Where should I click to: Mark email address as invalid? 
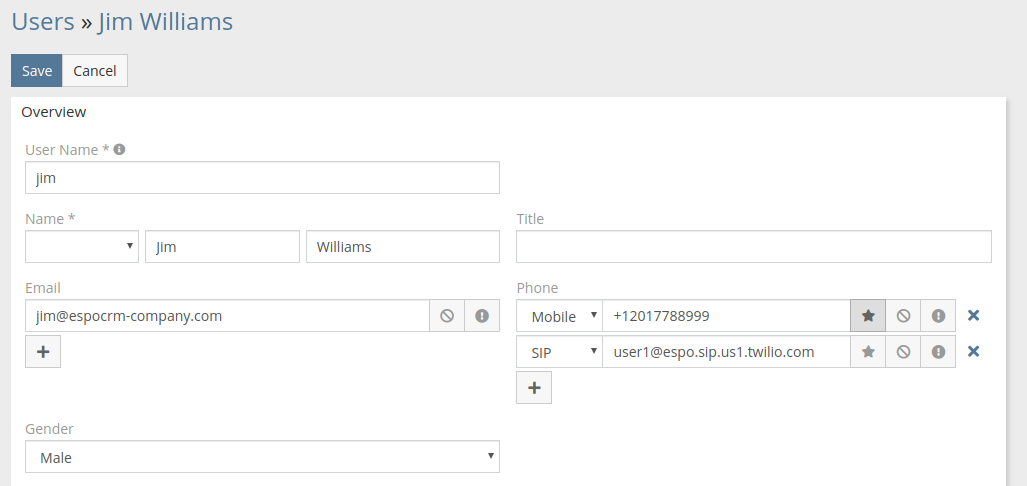pos(482,316)
